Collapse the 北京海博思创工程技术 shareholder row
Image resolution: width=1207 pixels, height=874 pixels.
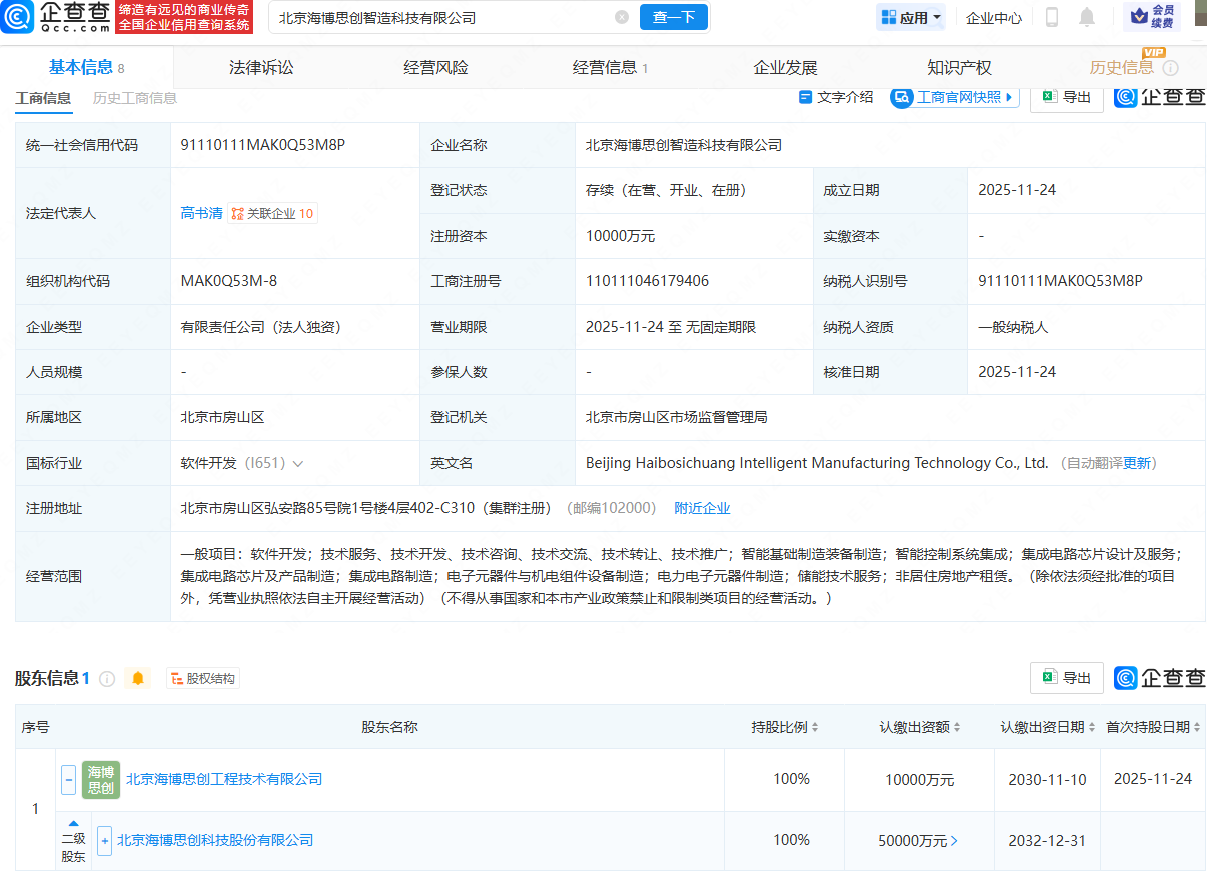click(x=68, y=779)
